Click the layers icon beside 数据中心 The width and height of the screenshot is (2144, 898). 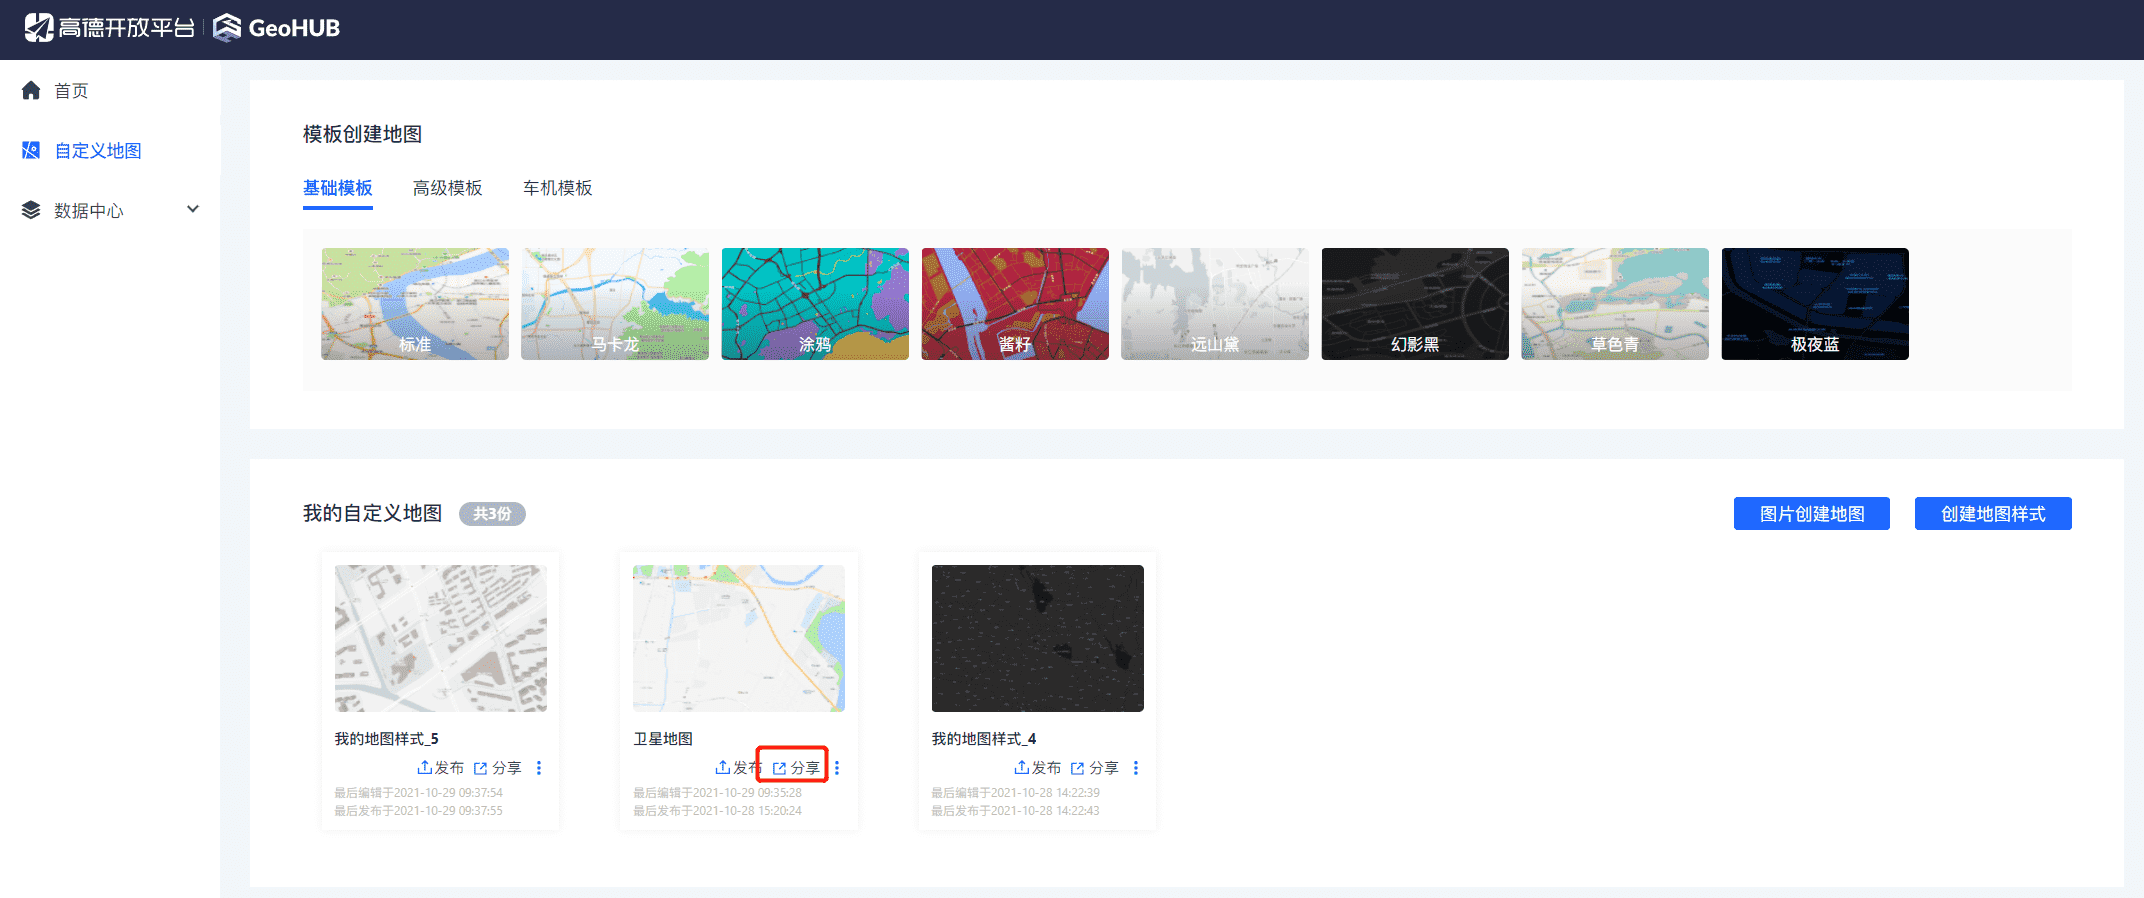tap(31, 210)
